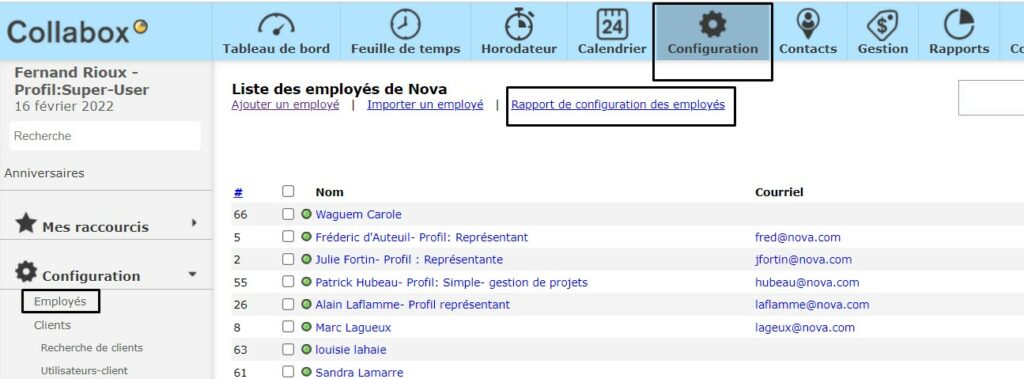Click green status dot for Sandra Lamarre
This screenshot has width=1024, height=379.
306,372
